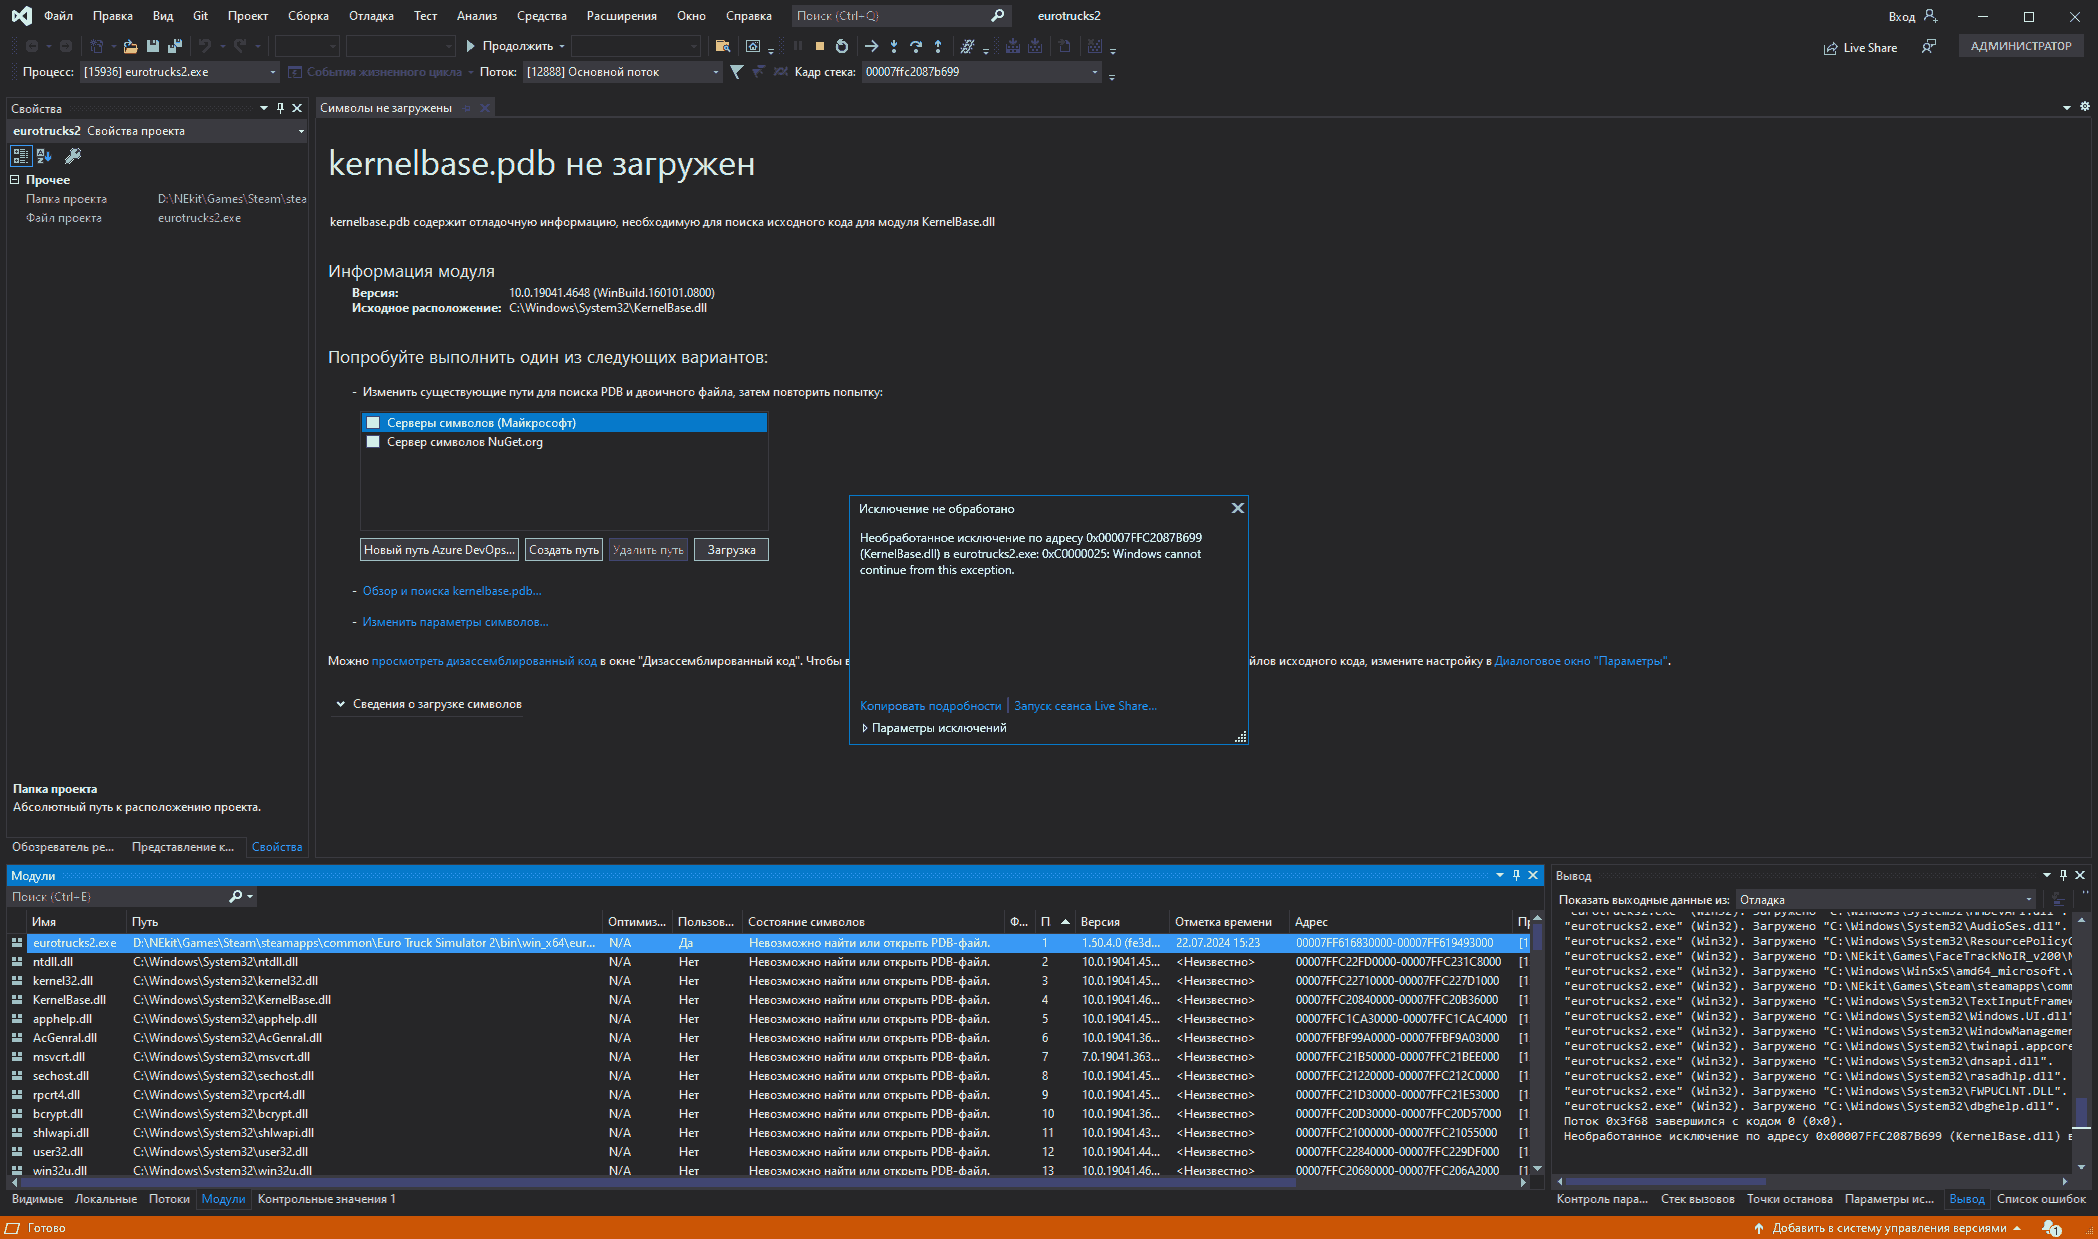Click the search magnifier in Модули panel

pos(236,897)
